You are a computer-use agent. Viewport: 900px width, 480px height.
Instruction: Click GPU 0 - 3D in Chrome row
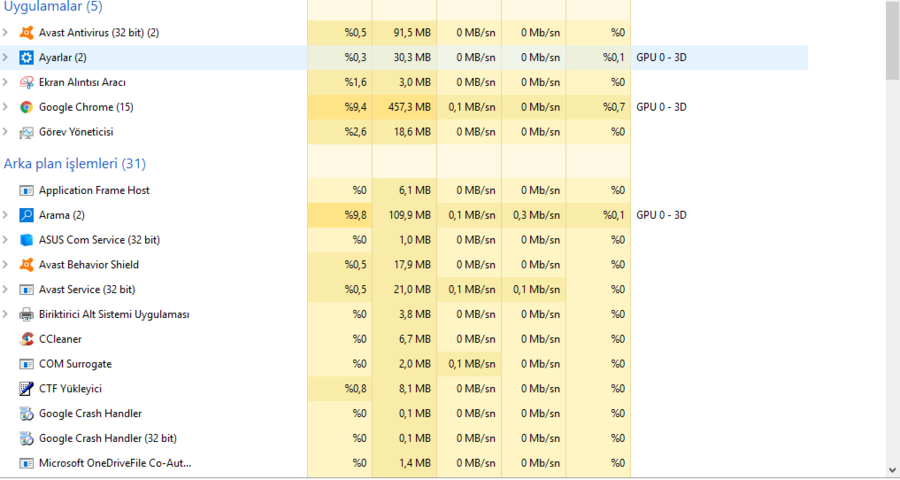pyautogui.click(x=661, y=107)
